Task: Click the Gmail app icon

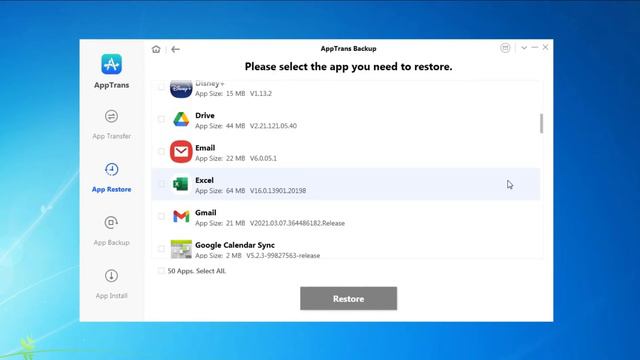Action: point(181,216)
